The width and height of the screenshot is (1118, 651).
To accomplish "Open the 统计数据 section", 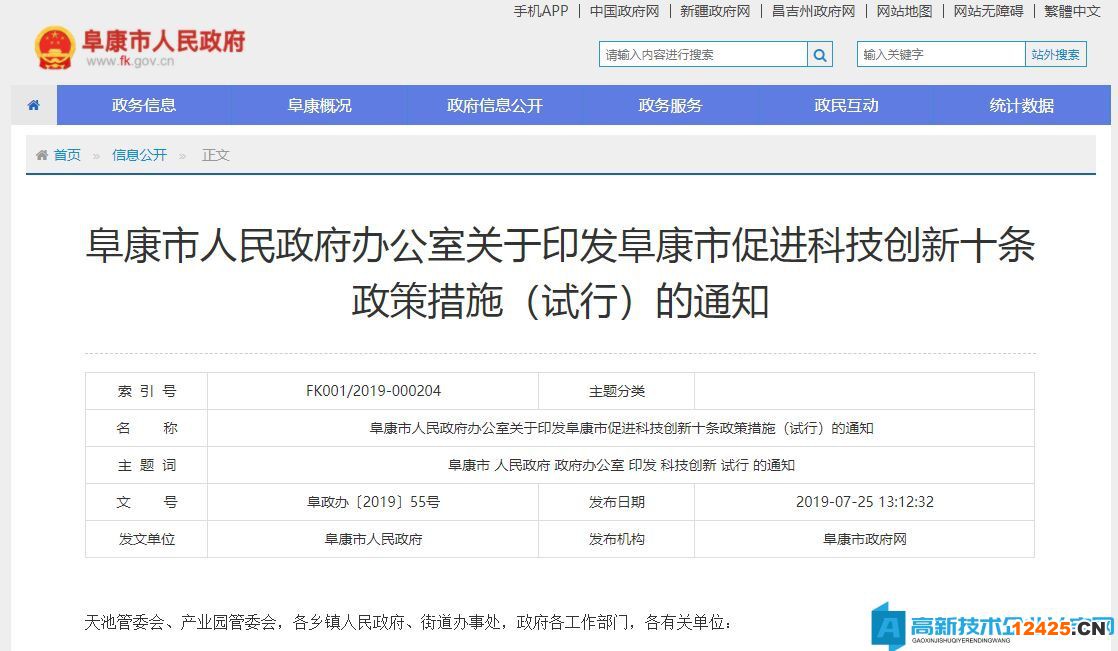I will point(1022,105).
